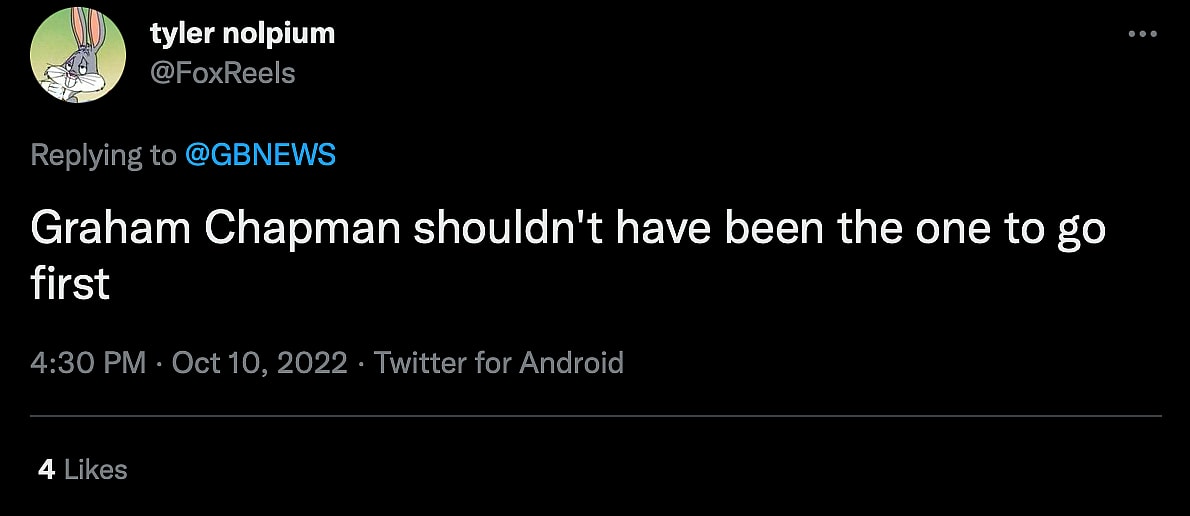Open tyler nolpium's profile via display name

[x=242, y=33]
